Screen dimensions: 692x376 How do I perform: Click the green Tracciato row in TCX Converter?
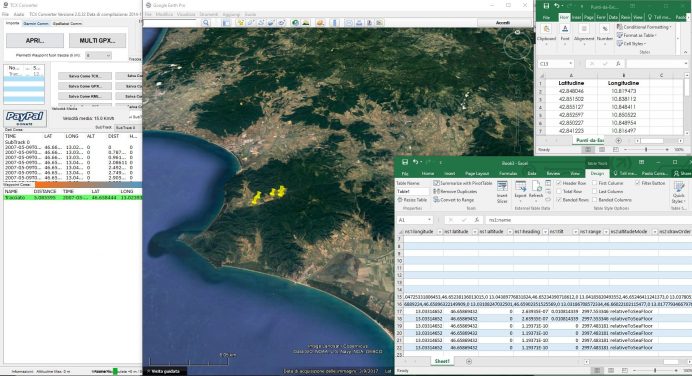tap(73, 198)
